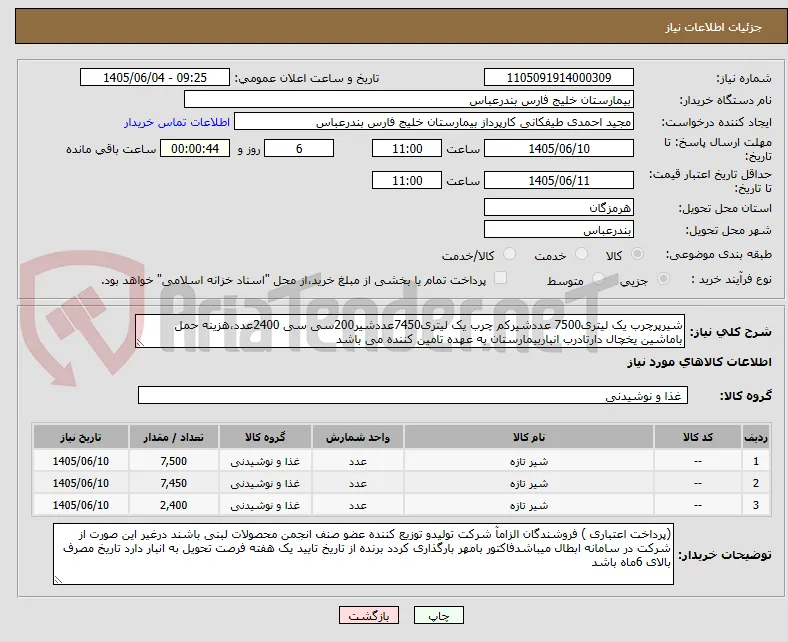
Task: Click the چاپ print button
Action: click(439, 615)
